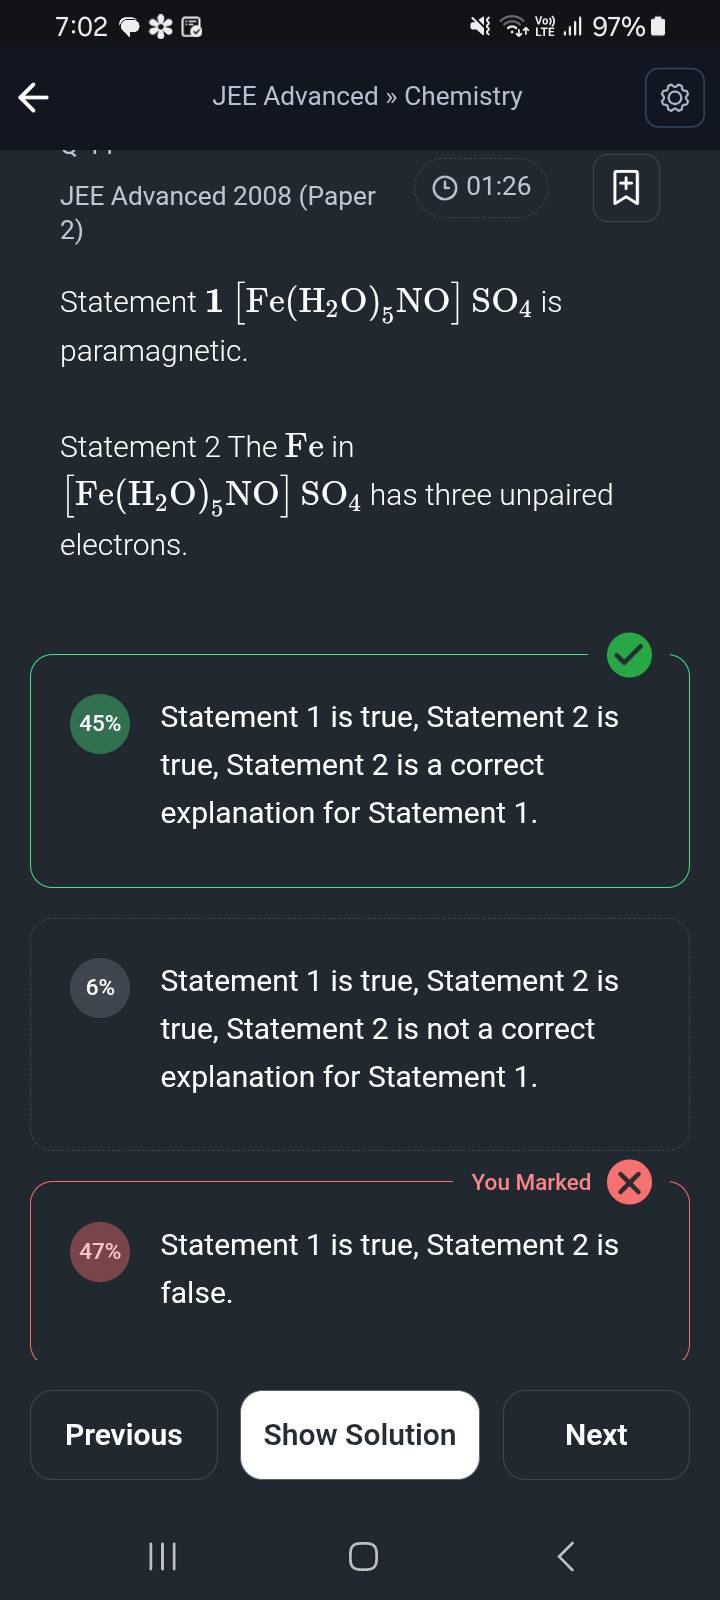
Task: Tap the 6% response badge
Action: pos(100,987)
